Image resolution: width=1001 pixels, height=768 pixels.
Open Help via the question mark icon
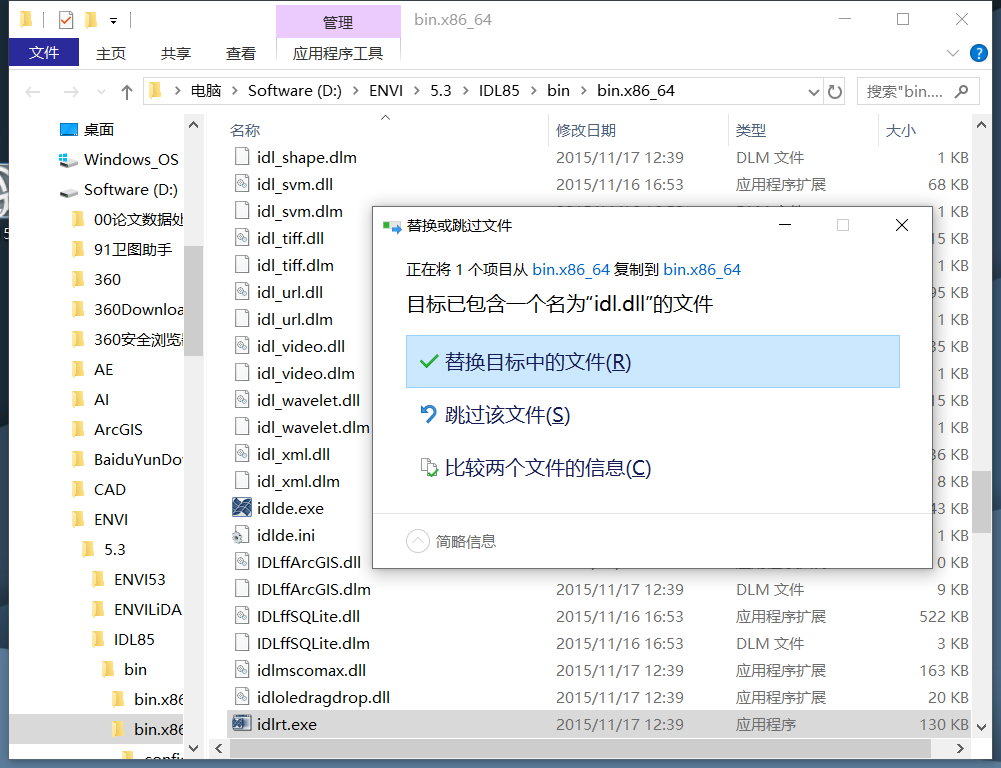[x=978, y=53]
